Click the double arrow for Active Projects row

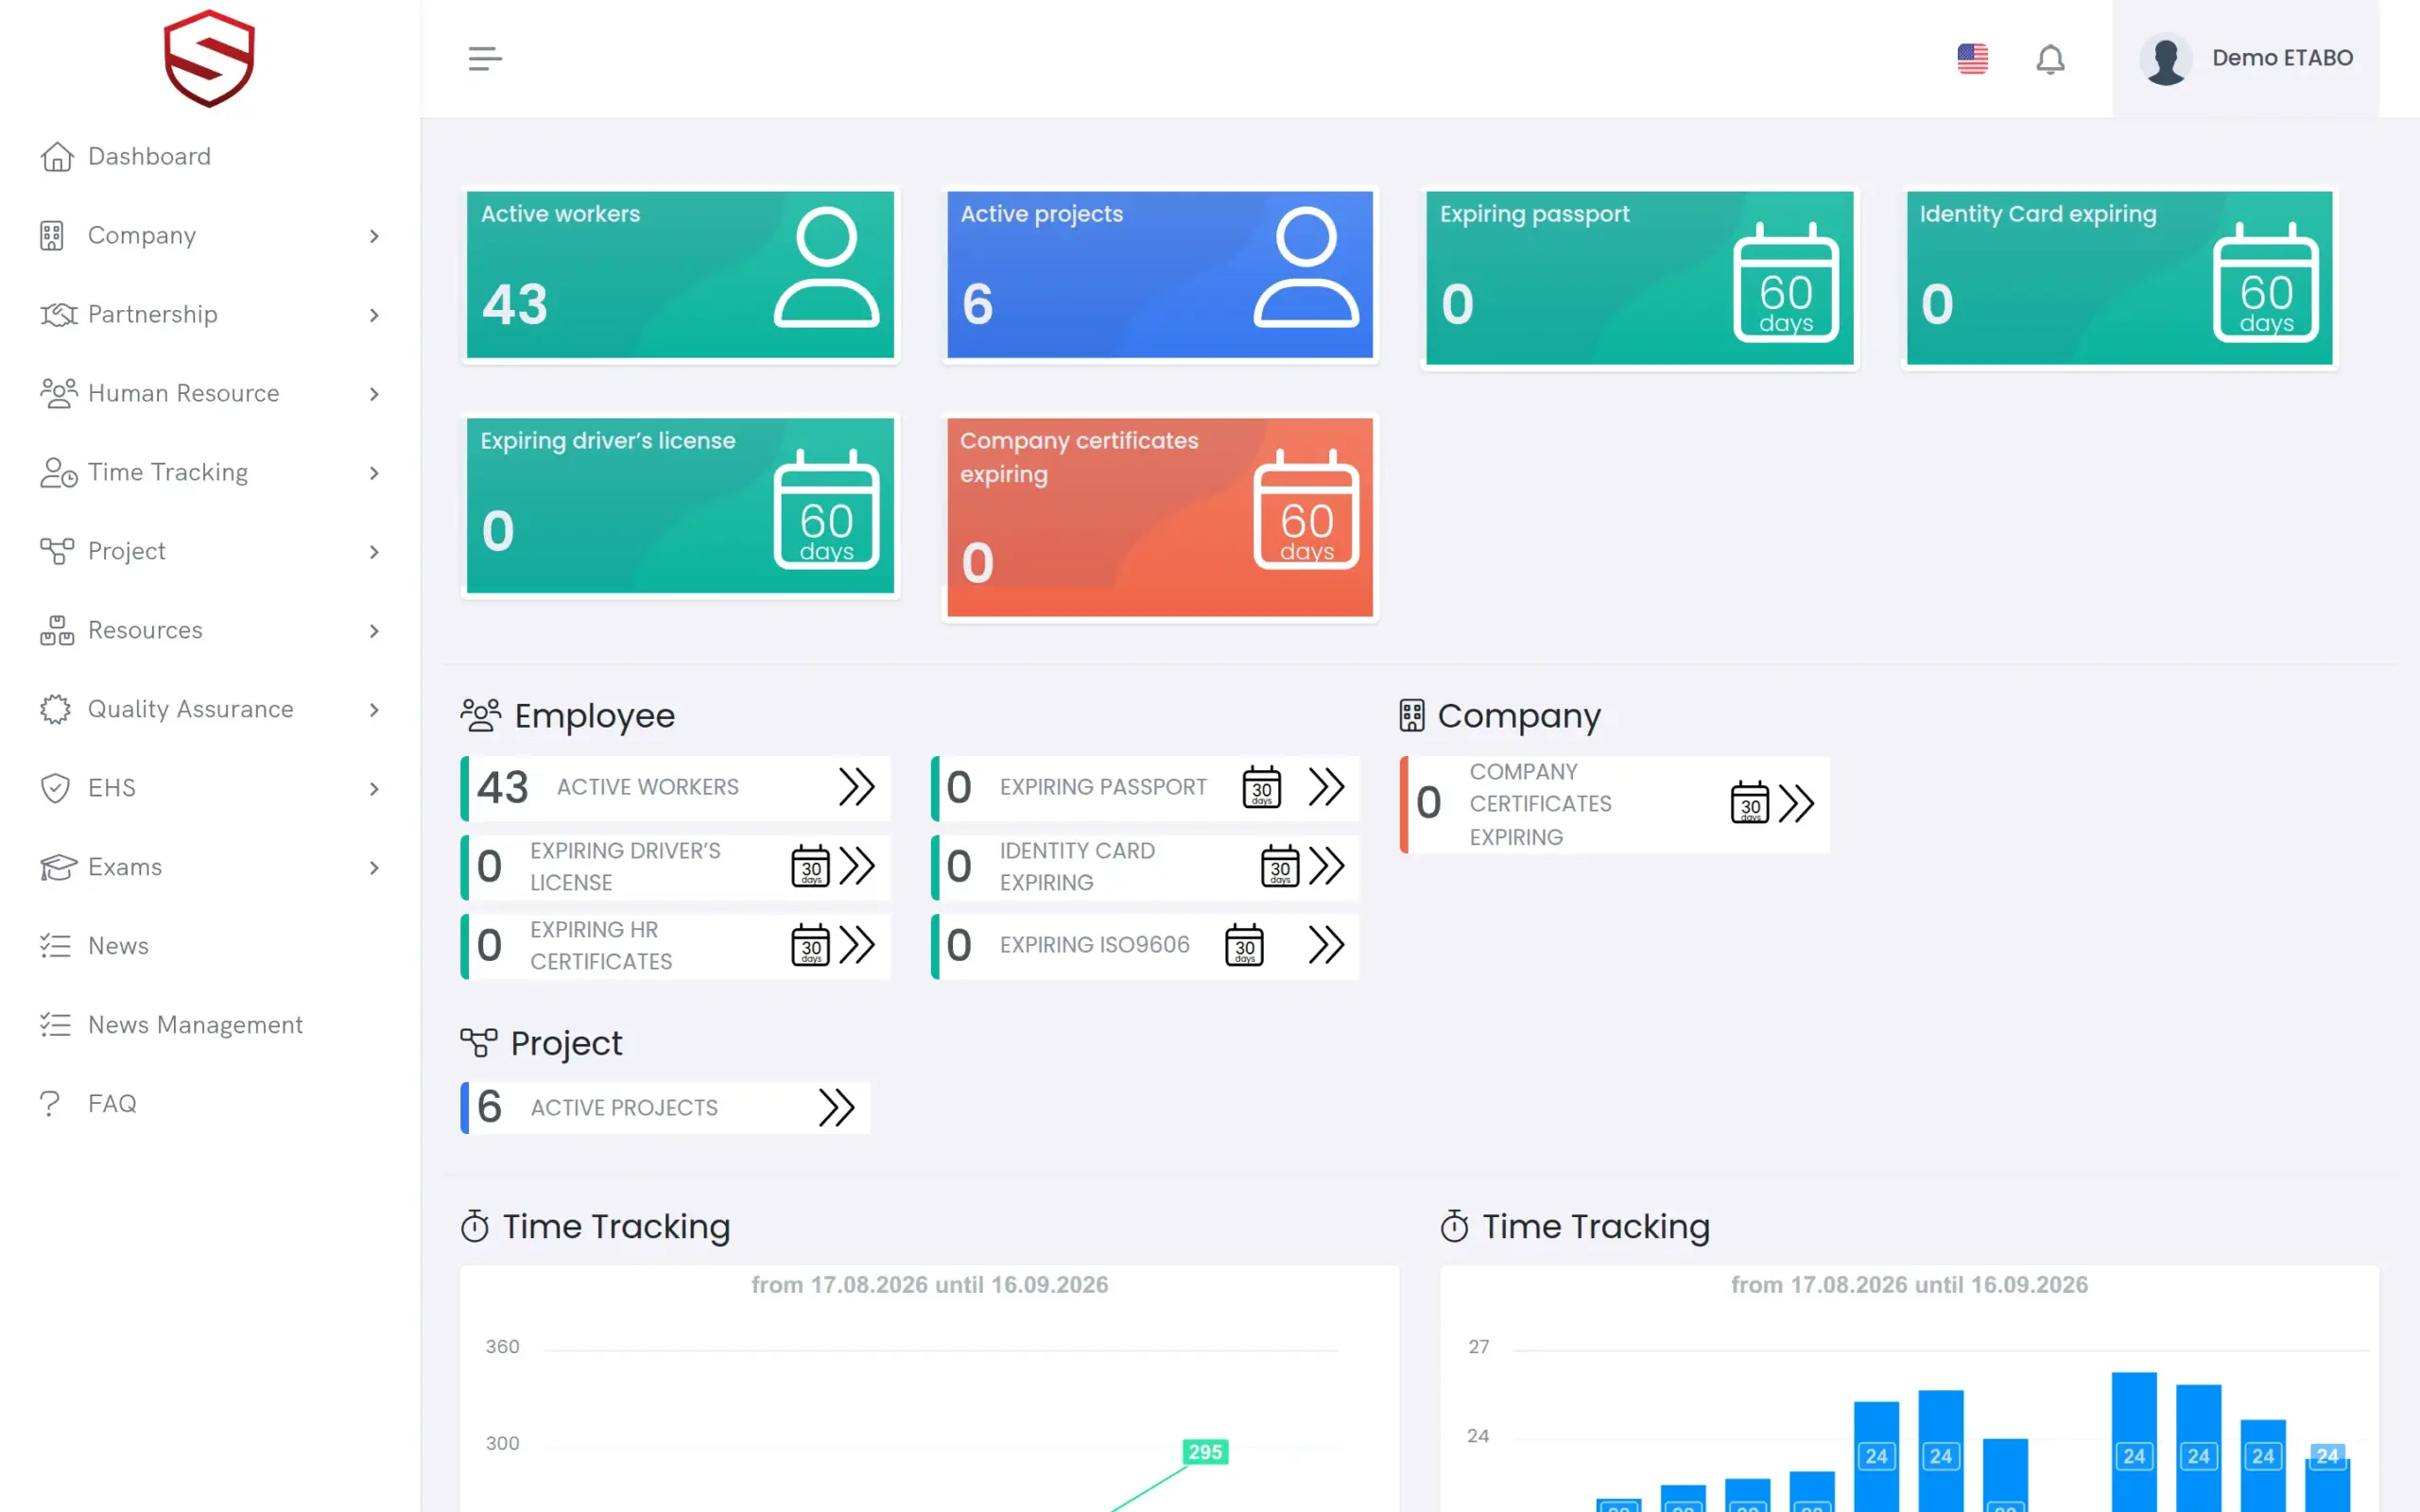click(x=837, y=1107)
